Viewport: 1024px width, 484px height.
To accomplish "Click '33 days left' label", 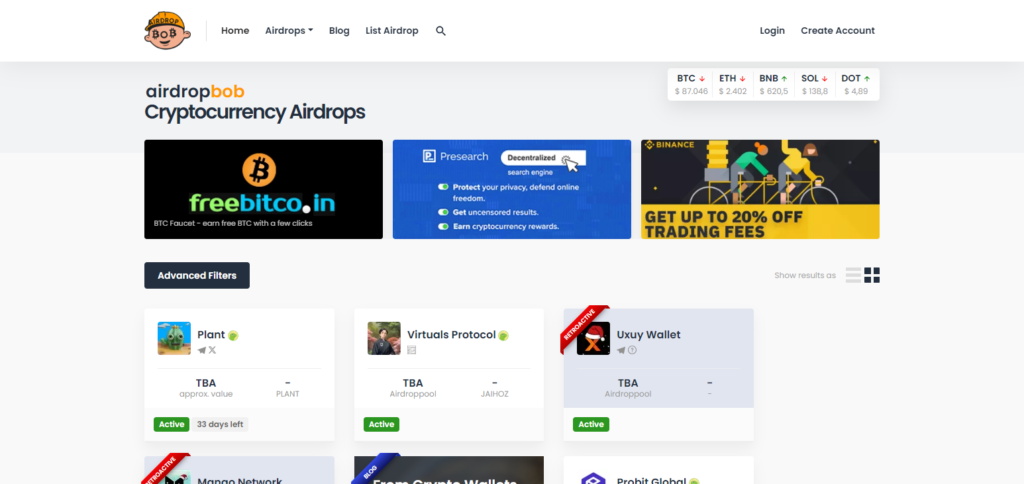I will click(220, 425).
